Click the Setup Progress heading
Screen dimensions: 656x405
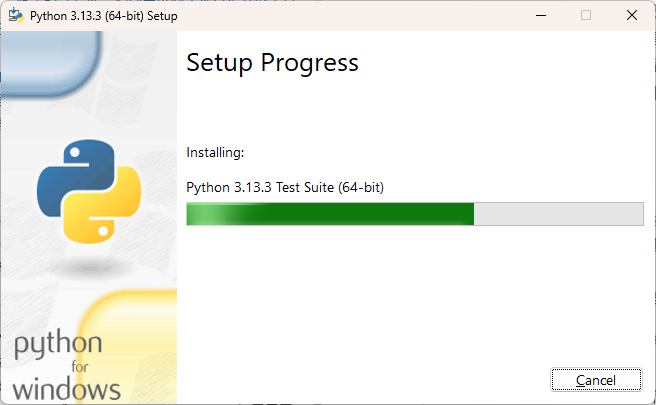click(x=272, y=63)
